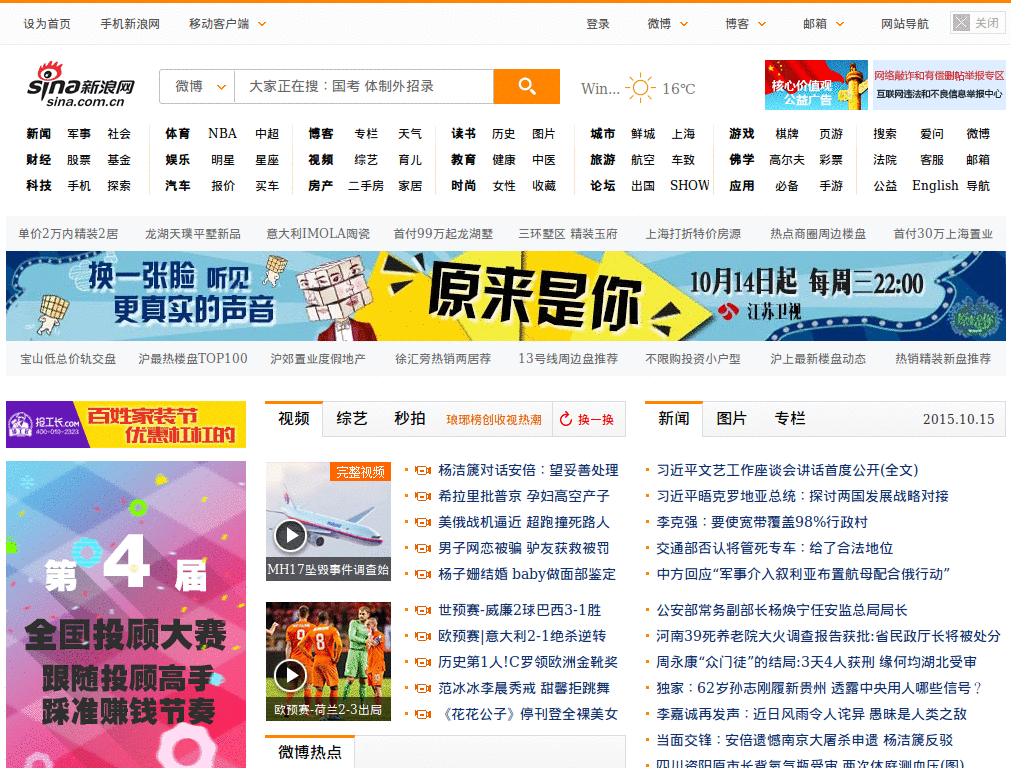This screenshot has width=1024, height=768.
Task: Play the 欧预赛 荷兰2-3出局 video
Action: 328,661
